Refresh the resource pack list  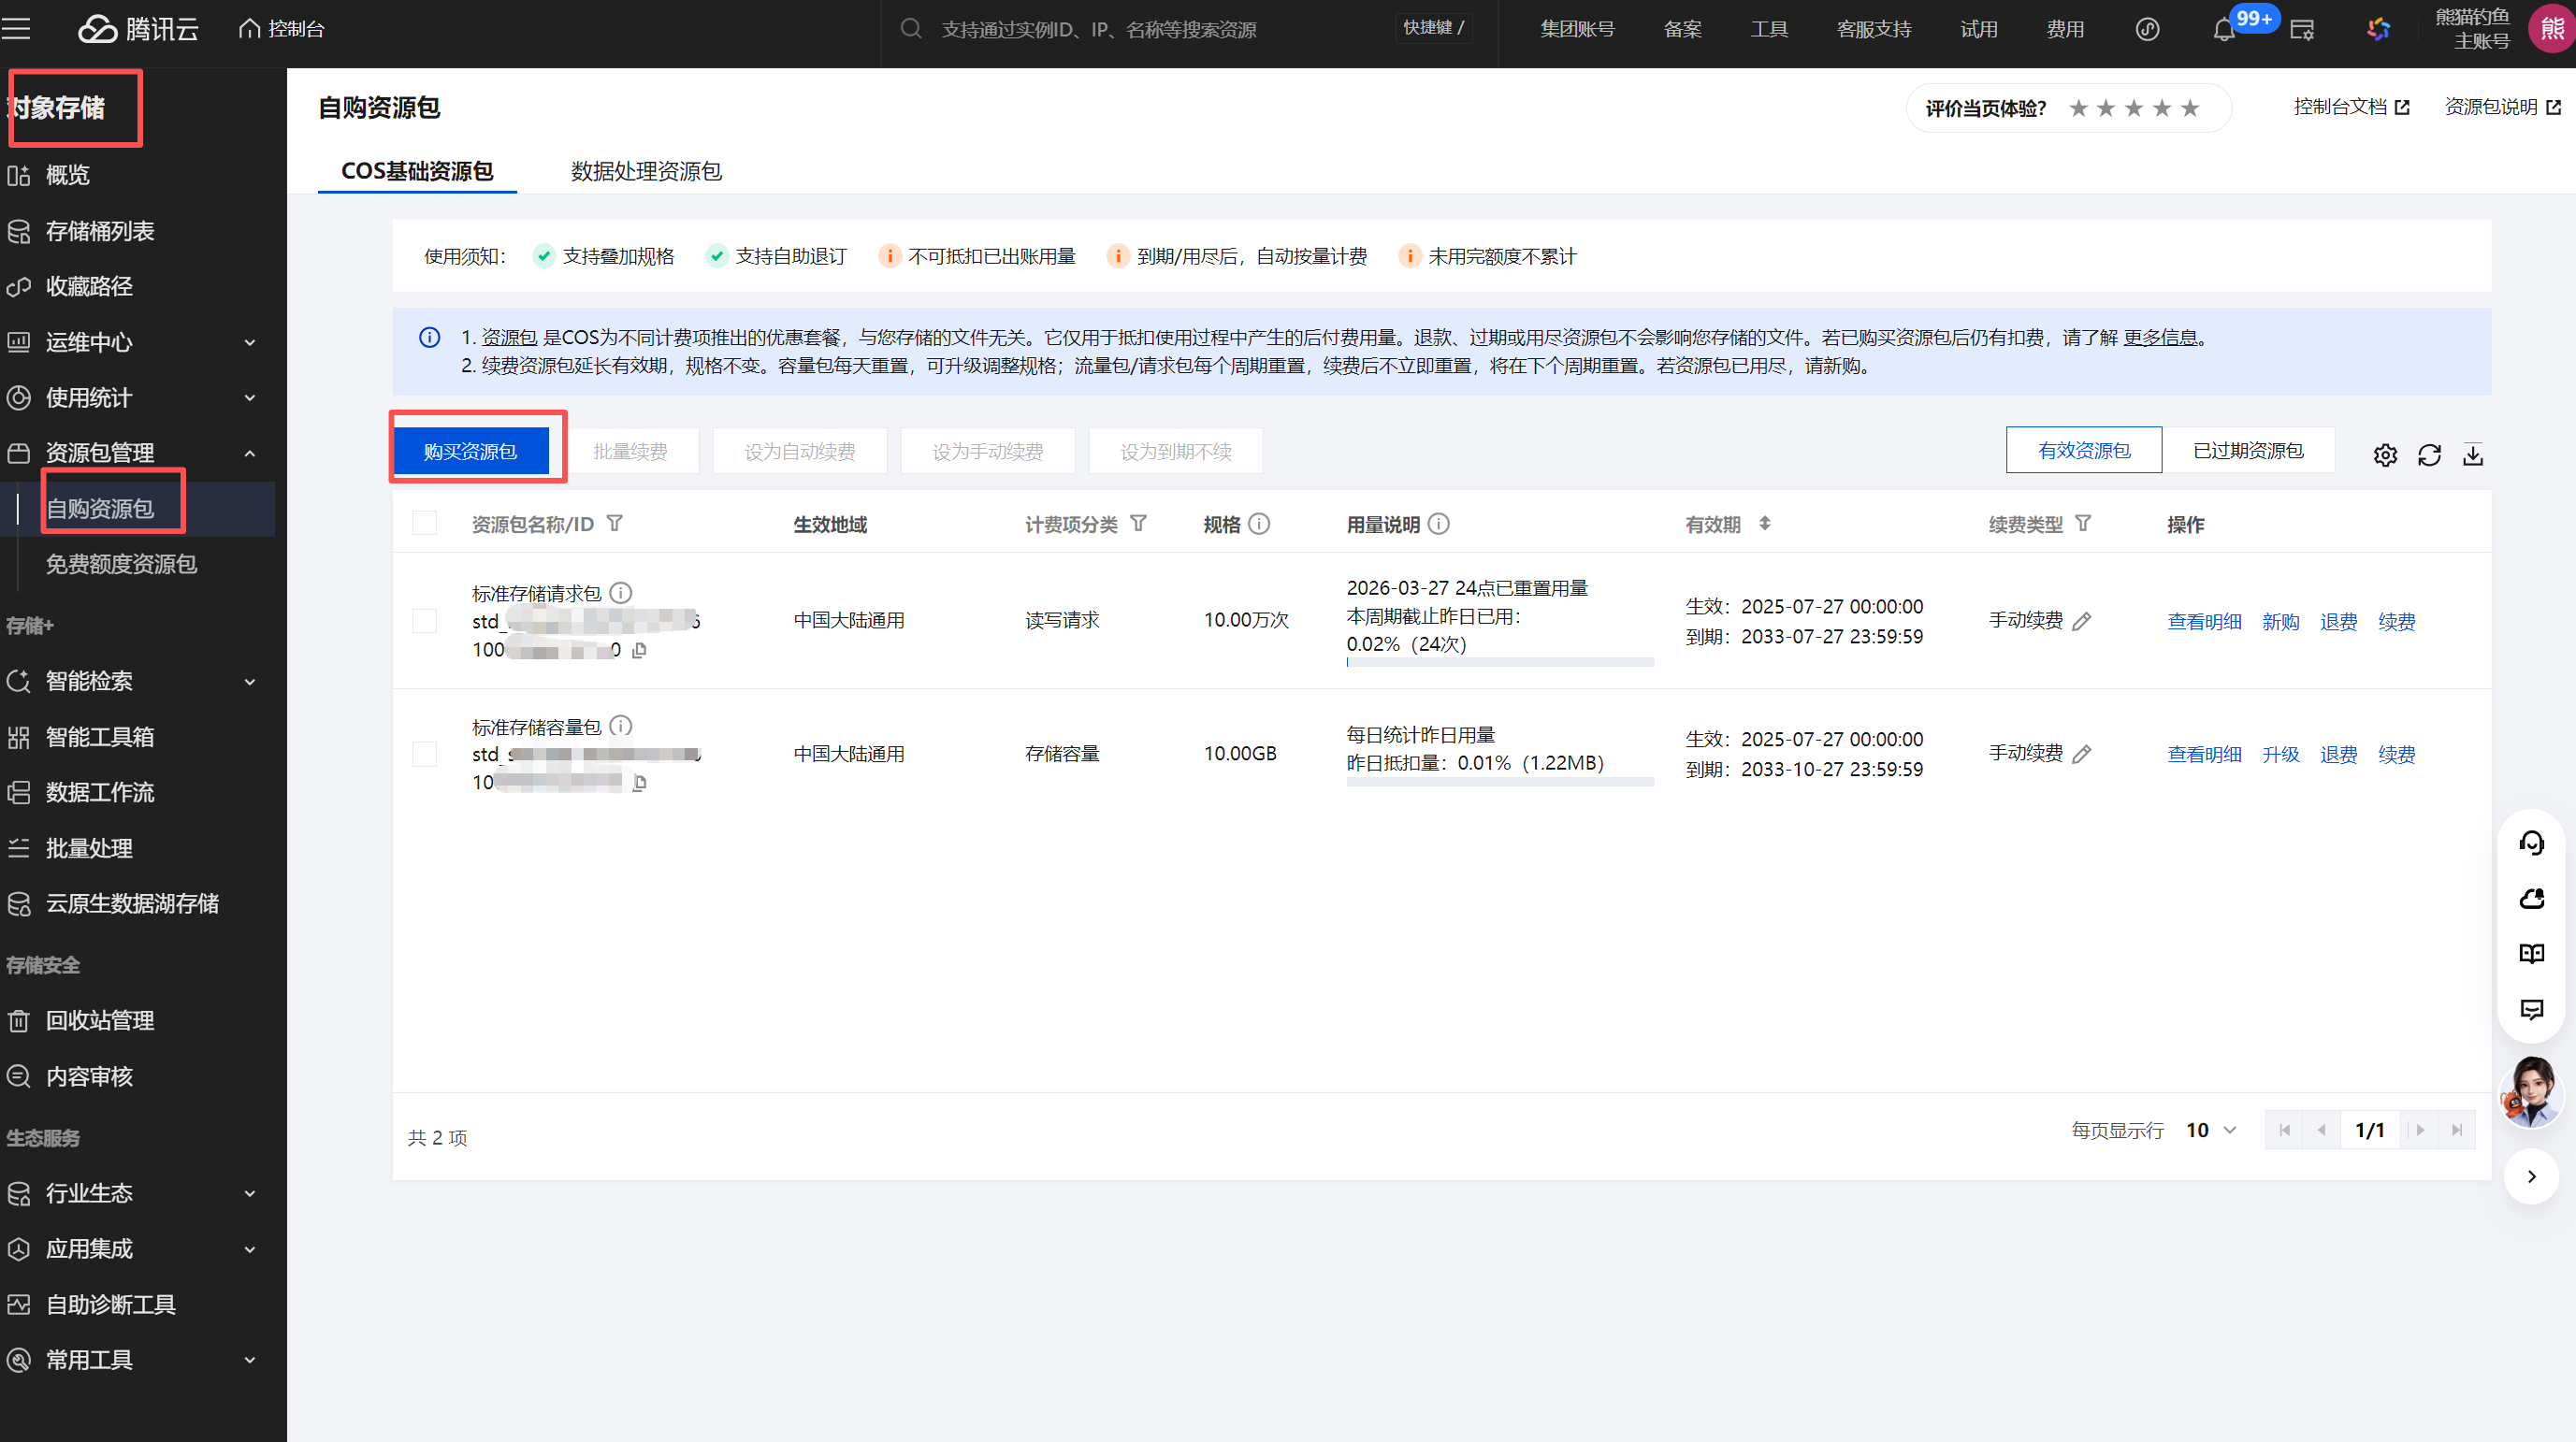(x=2429, y=455)
